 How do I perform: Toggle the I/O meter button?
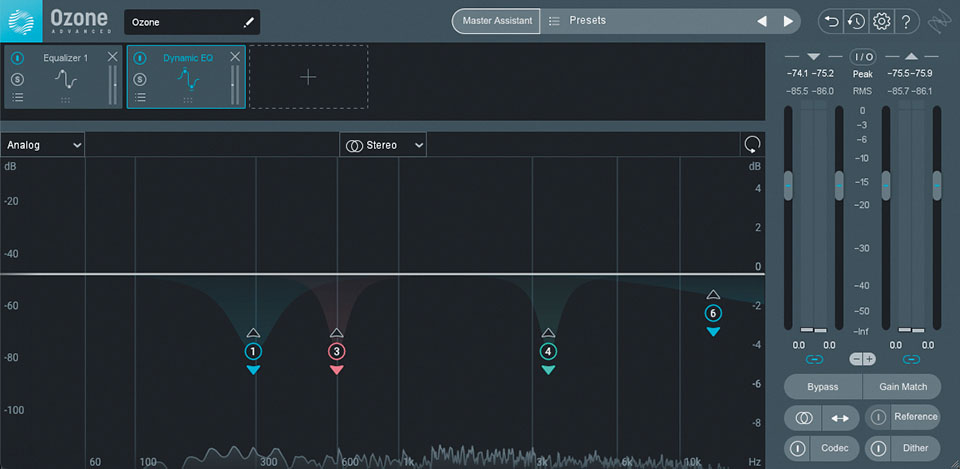pos(863,57)
